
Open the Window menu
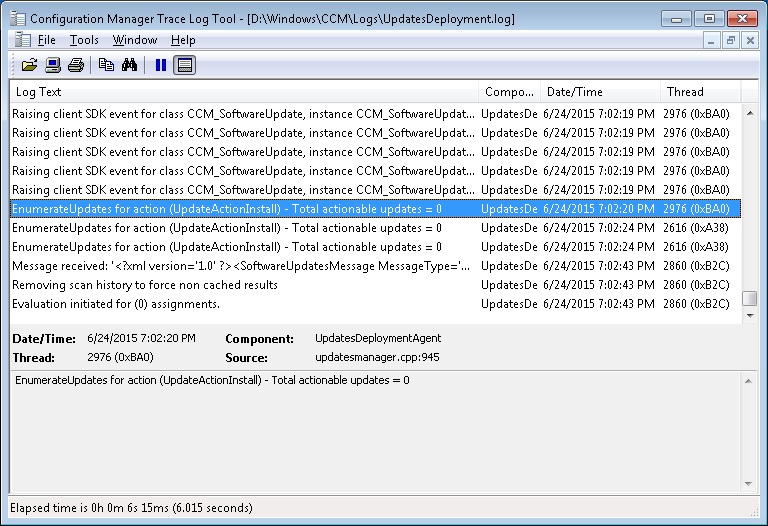(x=134, y=40)
